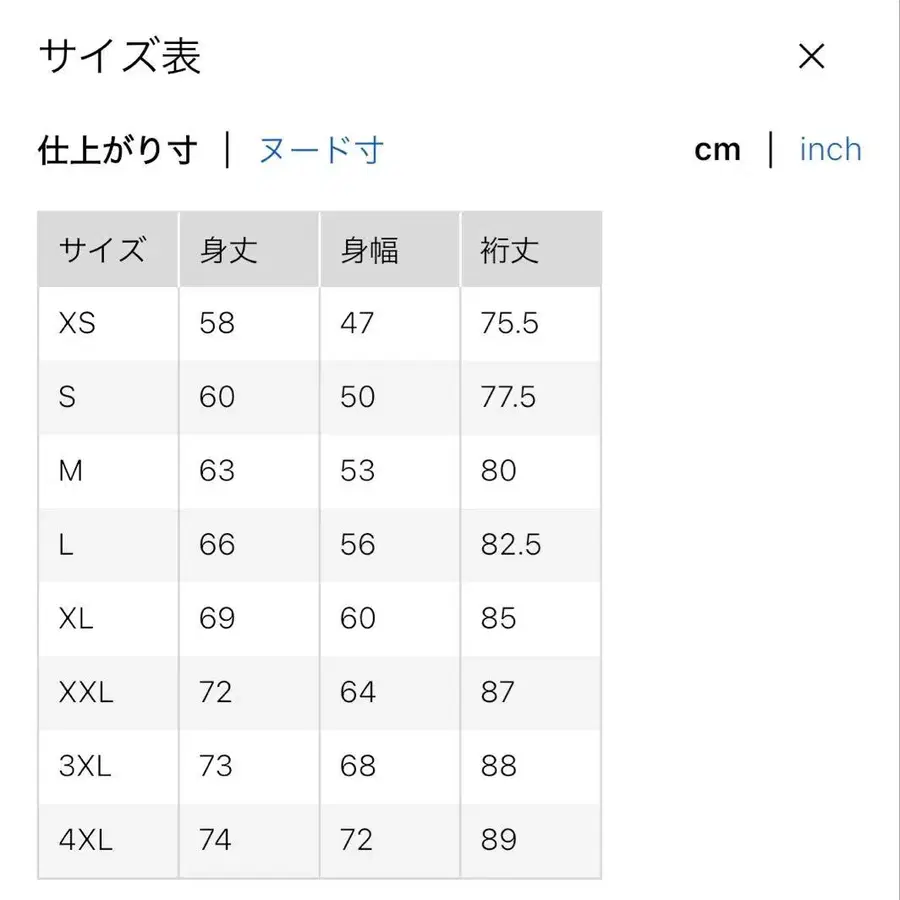Select the 4XL size row

pos(85,840)
